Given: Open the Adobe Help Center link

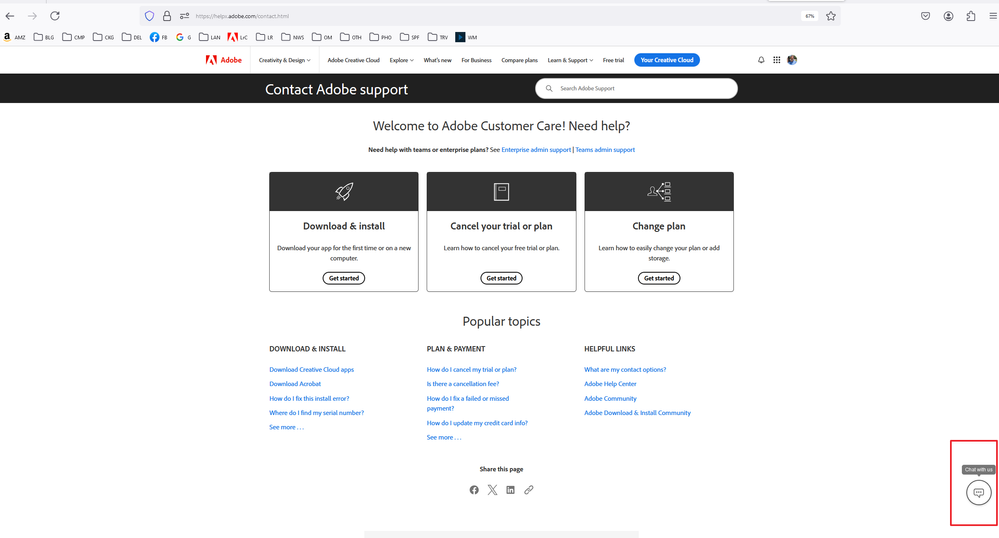Looking at the screenshot, I should pyautogui.click(x=610, y=384).
